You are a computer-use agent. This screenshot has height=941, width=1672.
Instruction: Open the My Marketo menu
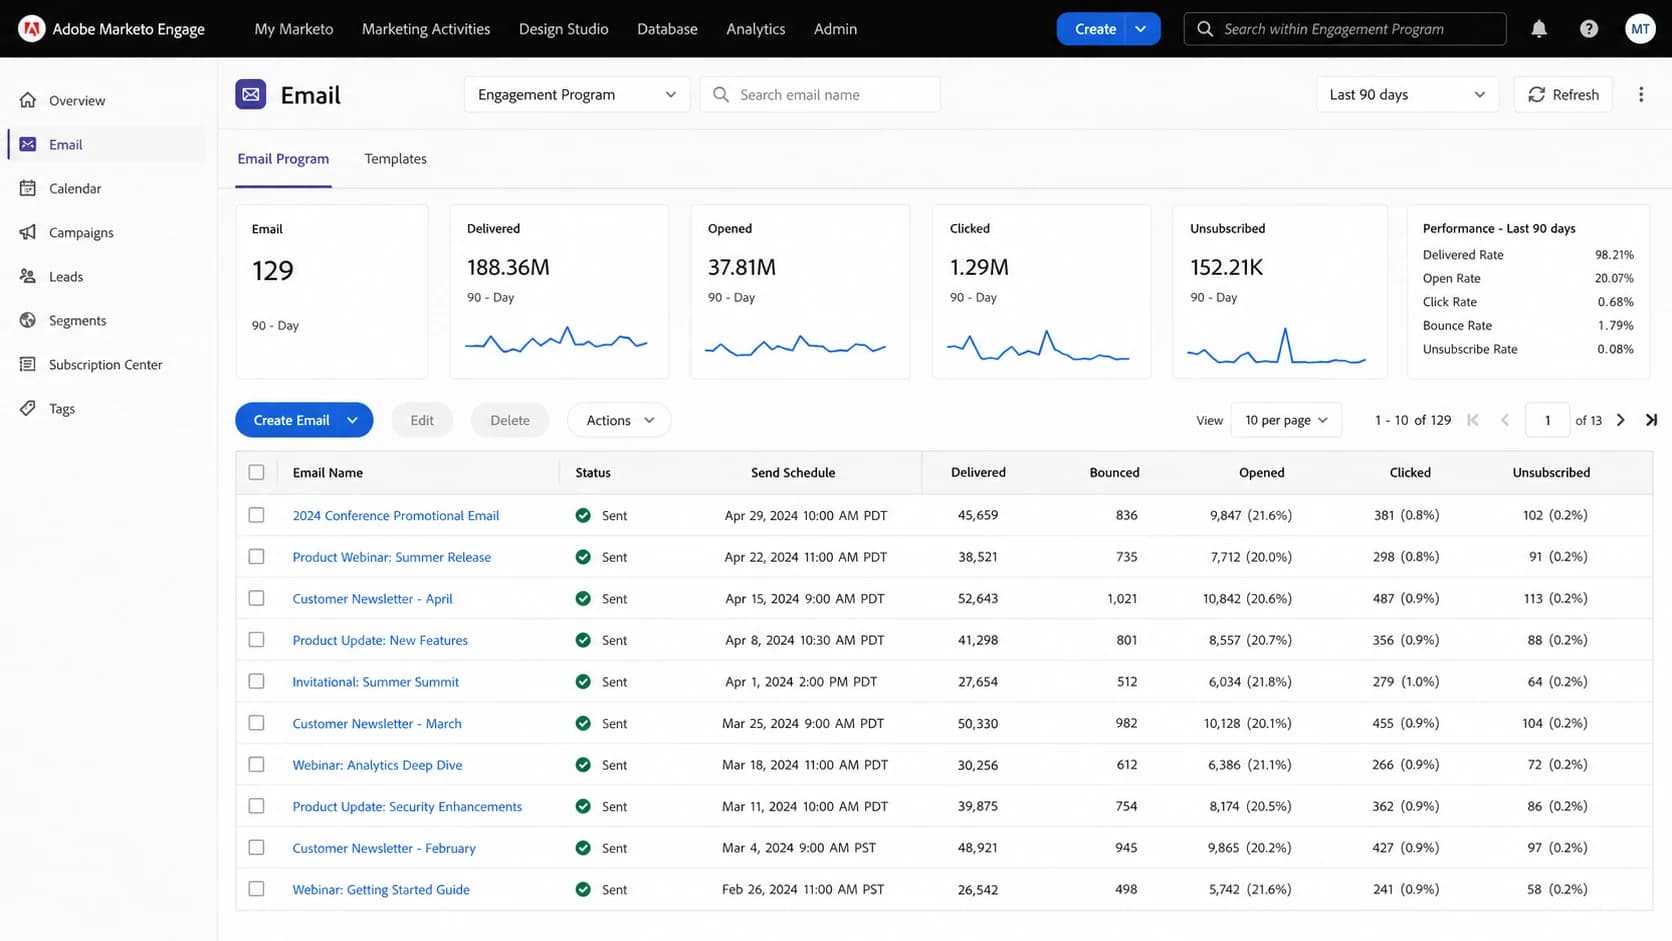[294, 29]
